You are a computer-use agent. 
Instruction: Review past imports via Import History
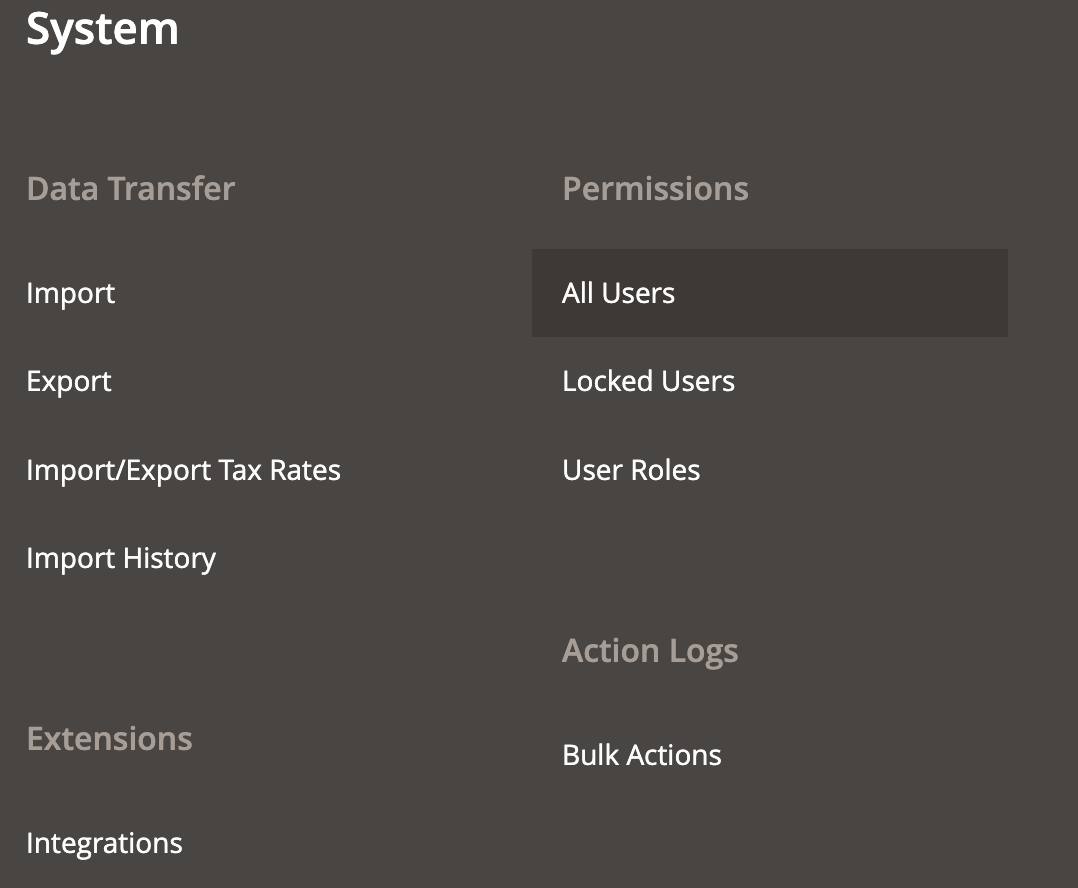[121, 558]
